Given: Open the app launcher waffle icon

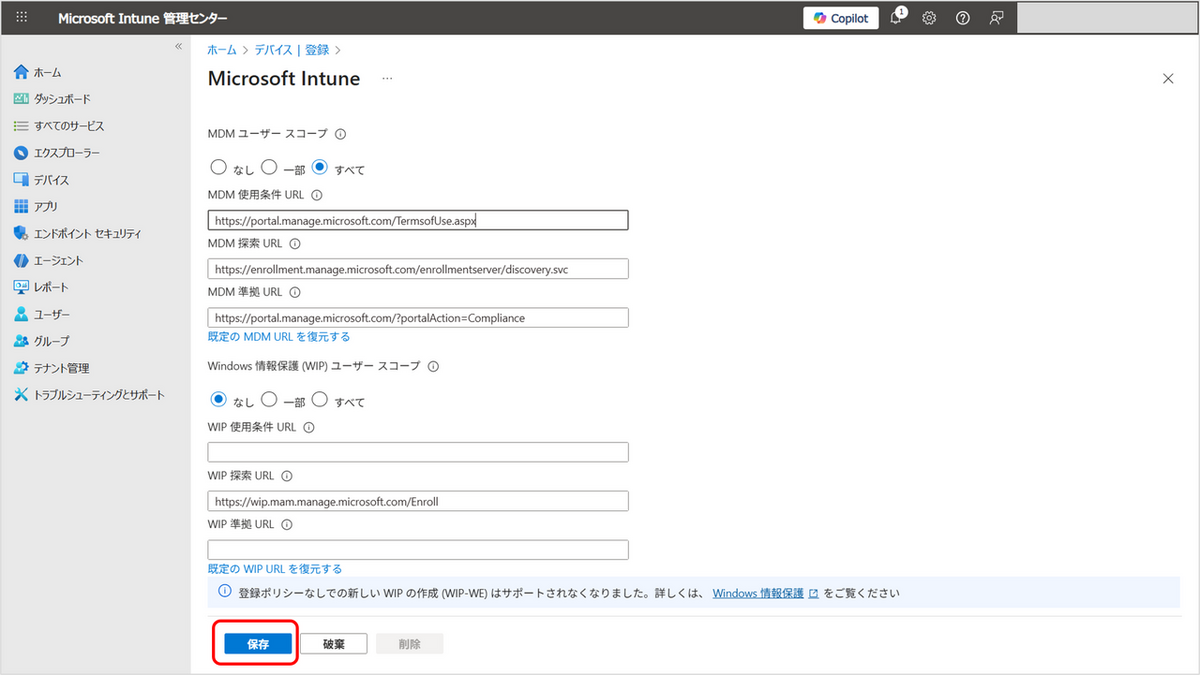Looking at the screenshot, I should [x=22, y=18].
